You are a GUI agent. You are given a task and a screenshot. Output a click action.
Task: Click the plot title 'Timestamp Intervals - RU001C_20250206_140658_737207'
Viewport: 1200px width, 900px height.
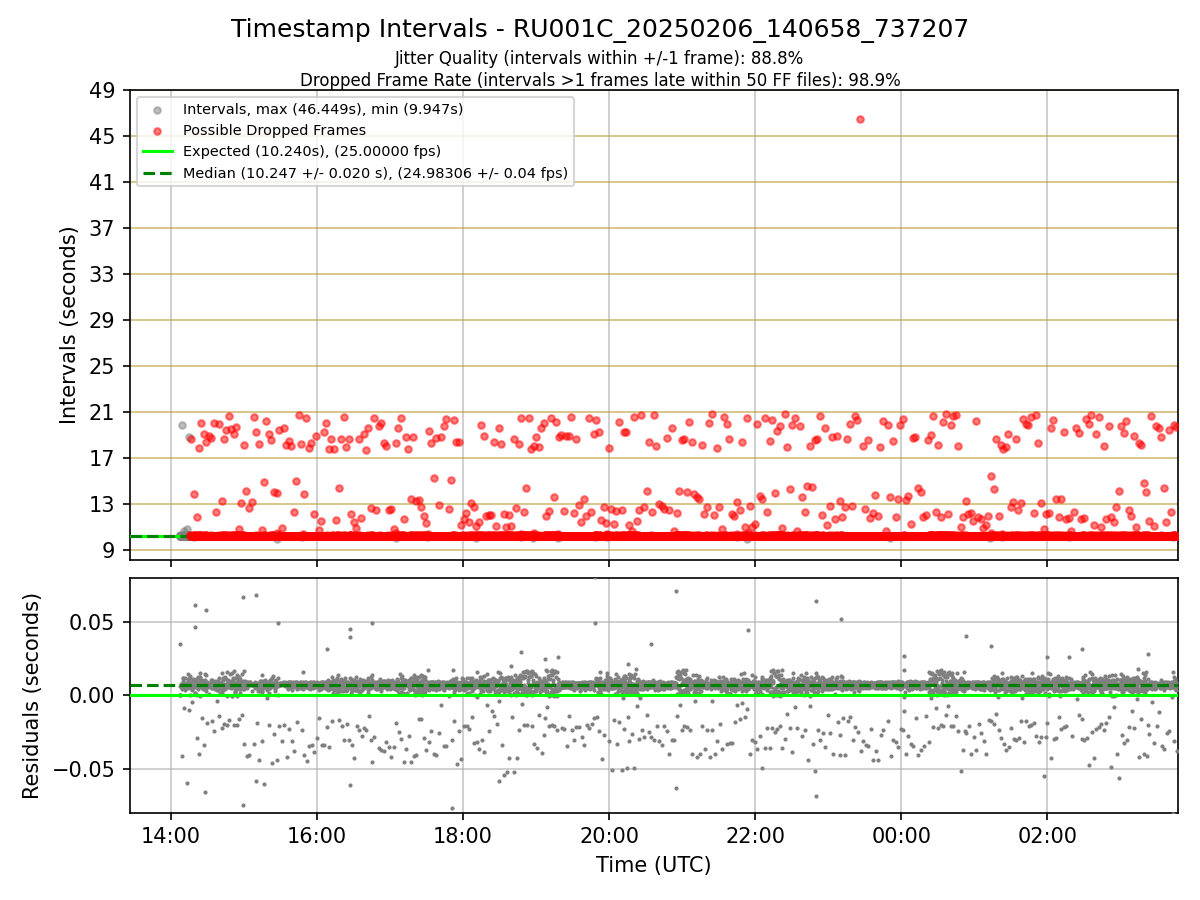coord(600,29)
